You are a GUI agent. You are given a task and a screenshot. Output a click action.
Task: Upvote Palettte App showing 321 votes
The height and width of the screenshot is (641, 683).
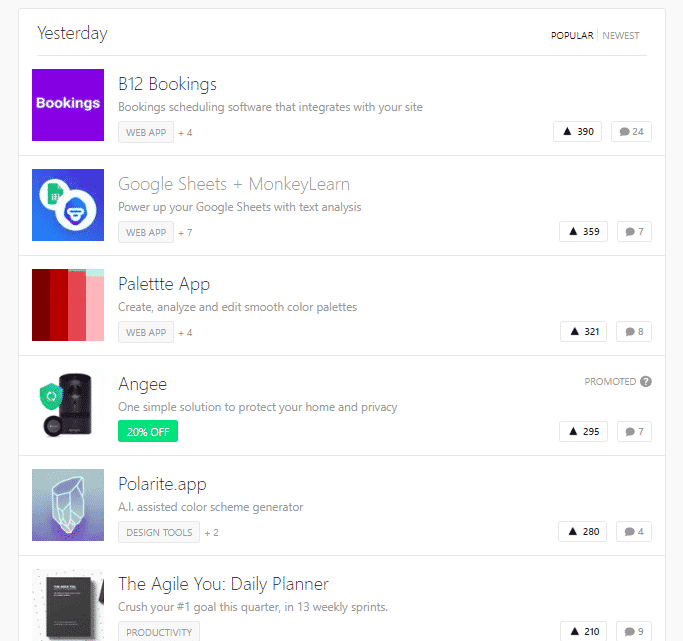583,332
